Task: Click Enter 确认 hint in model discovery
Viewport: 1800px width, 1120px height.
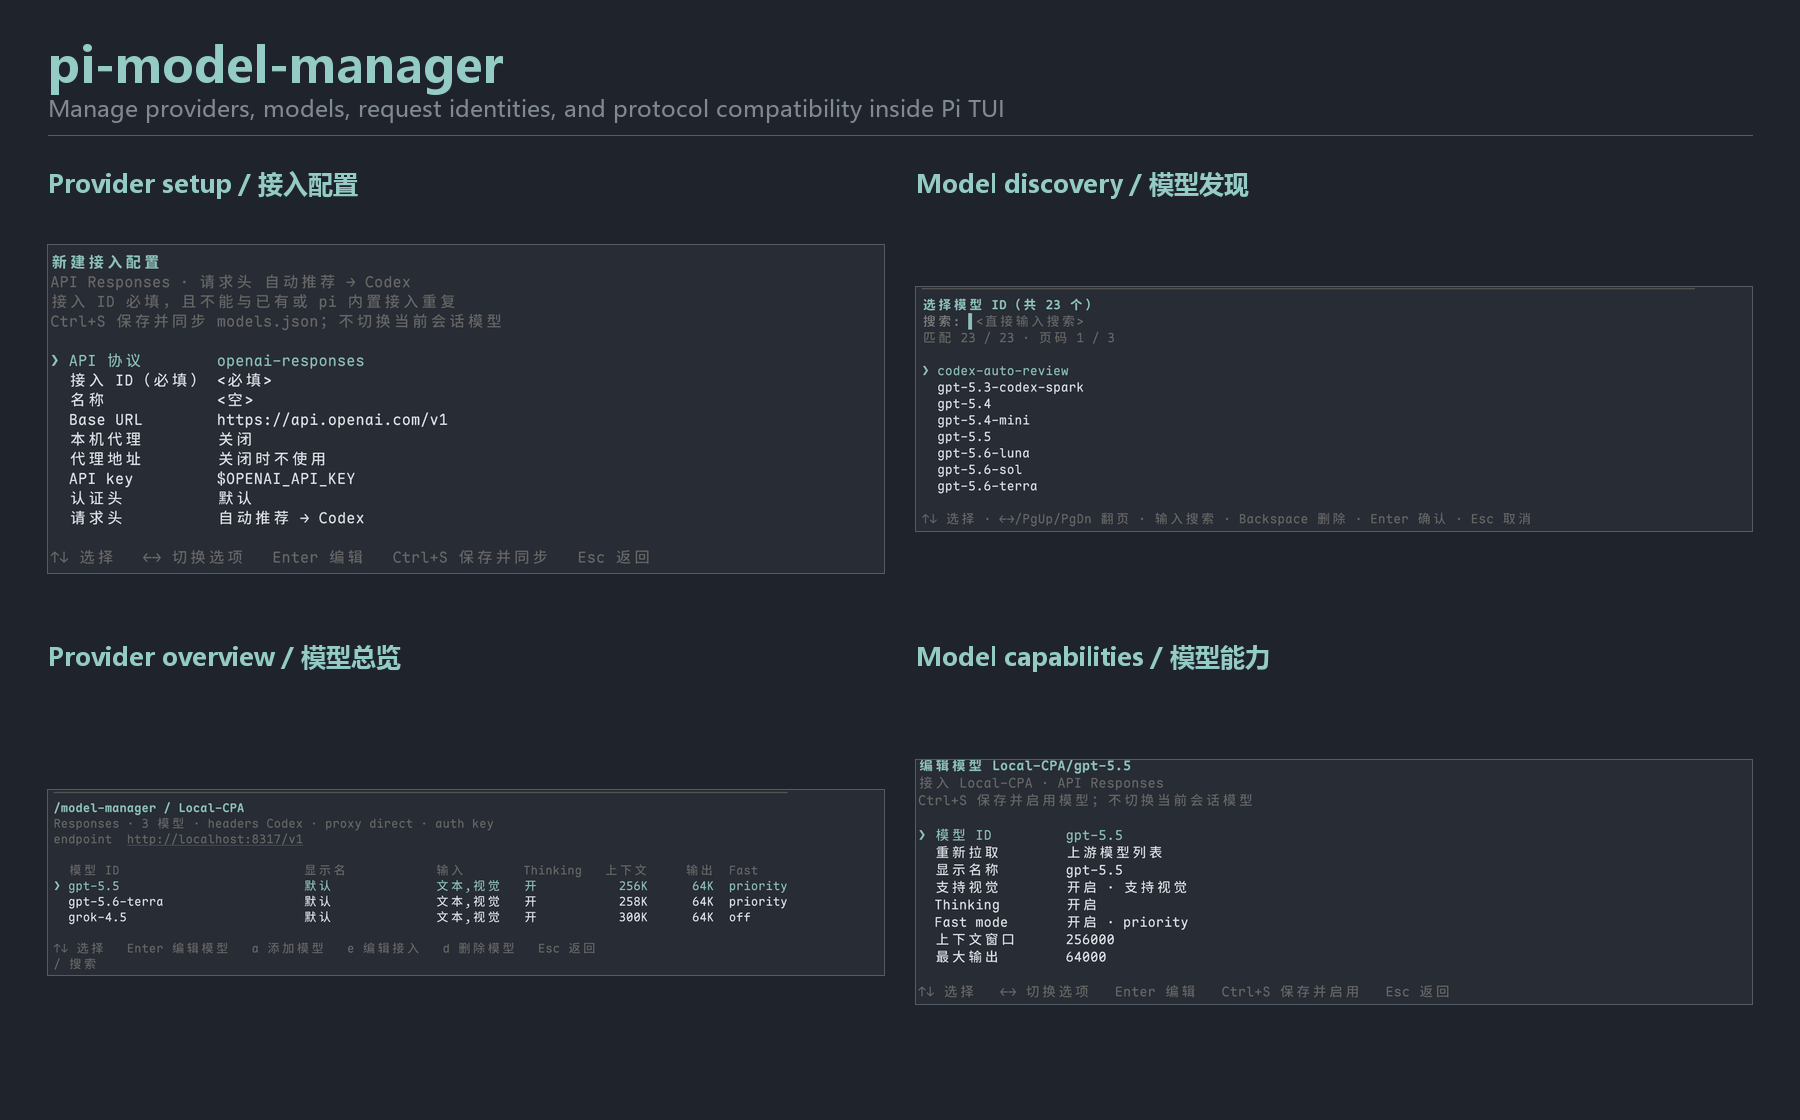Action: (1408, 519)
